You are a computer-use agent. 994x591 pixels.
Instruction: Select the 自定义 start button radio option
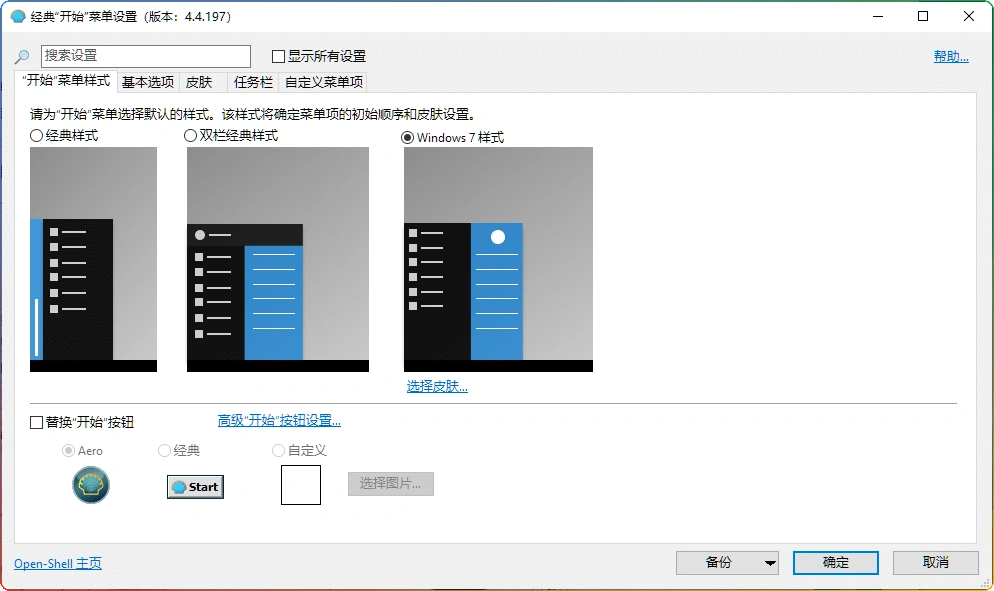[x=277, y=450]
